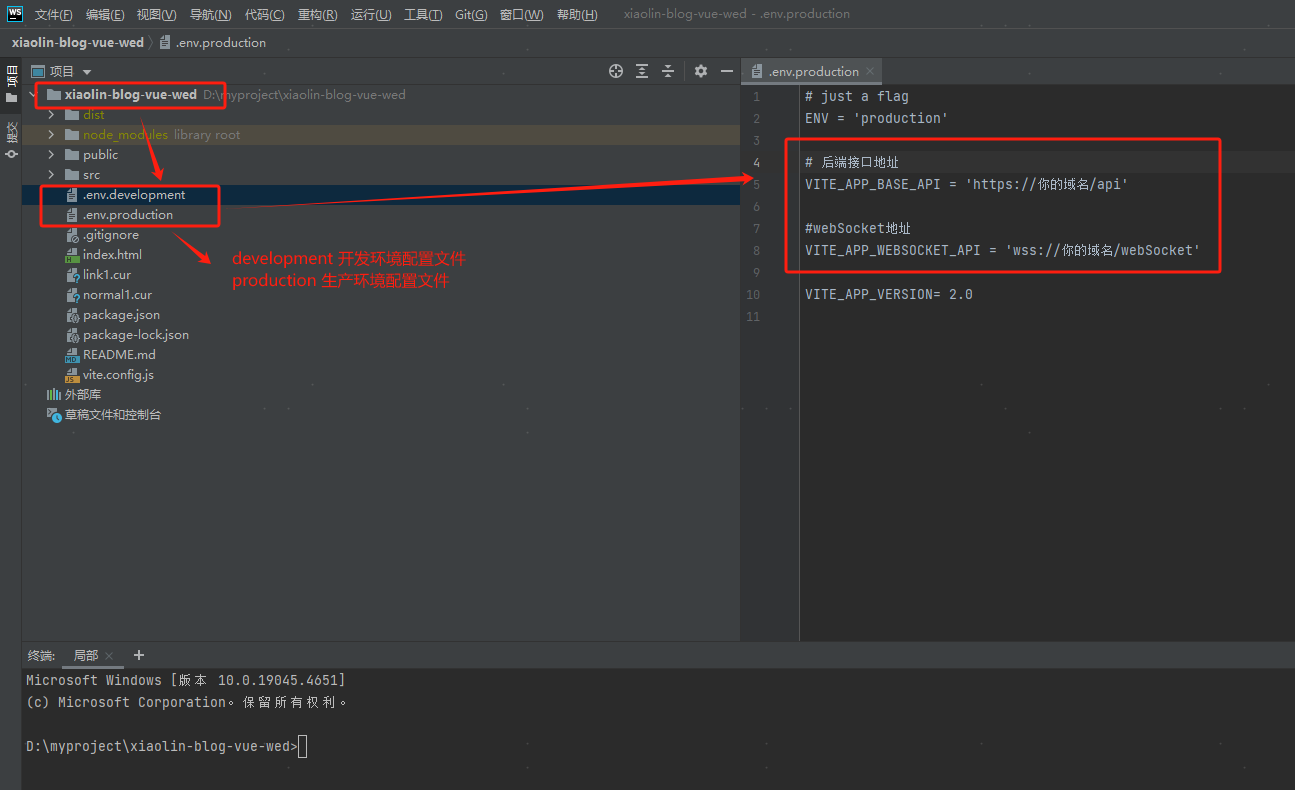Open the Commit side tool window
The image size is (1295, 790).
tap(12, 141)
